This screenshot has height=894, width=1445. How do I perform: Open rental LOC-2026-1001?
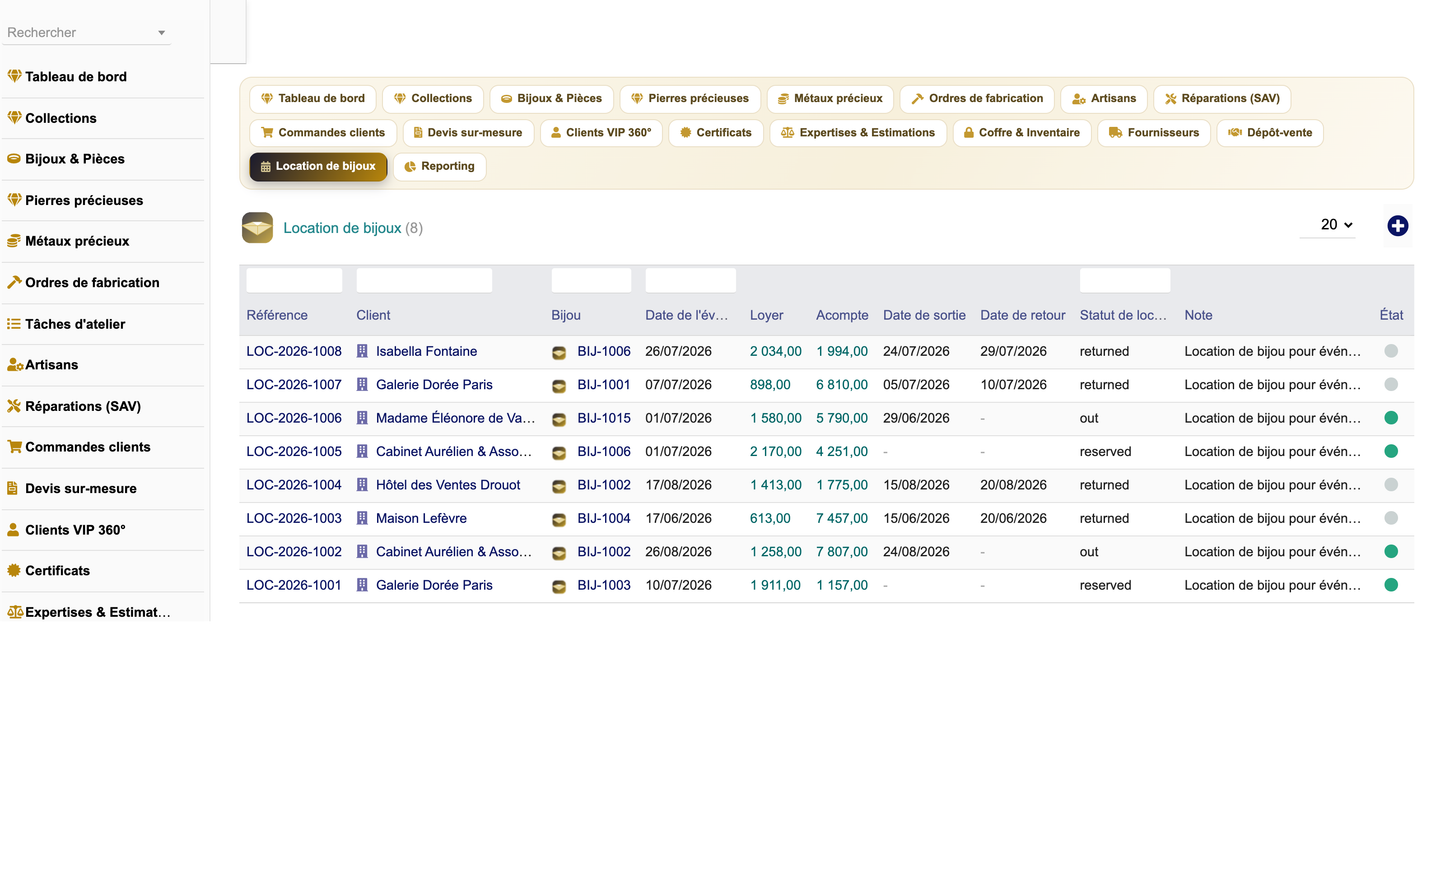(x=294, y=586)
